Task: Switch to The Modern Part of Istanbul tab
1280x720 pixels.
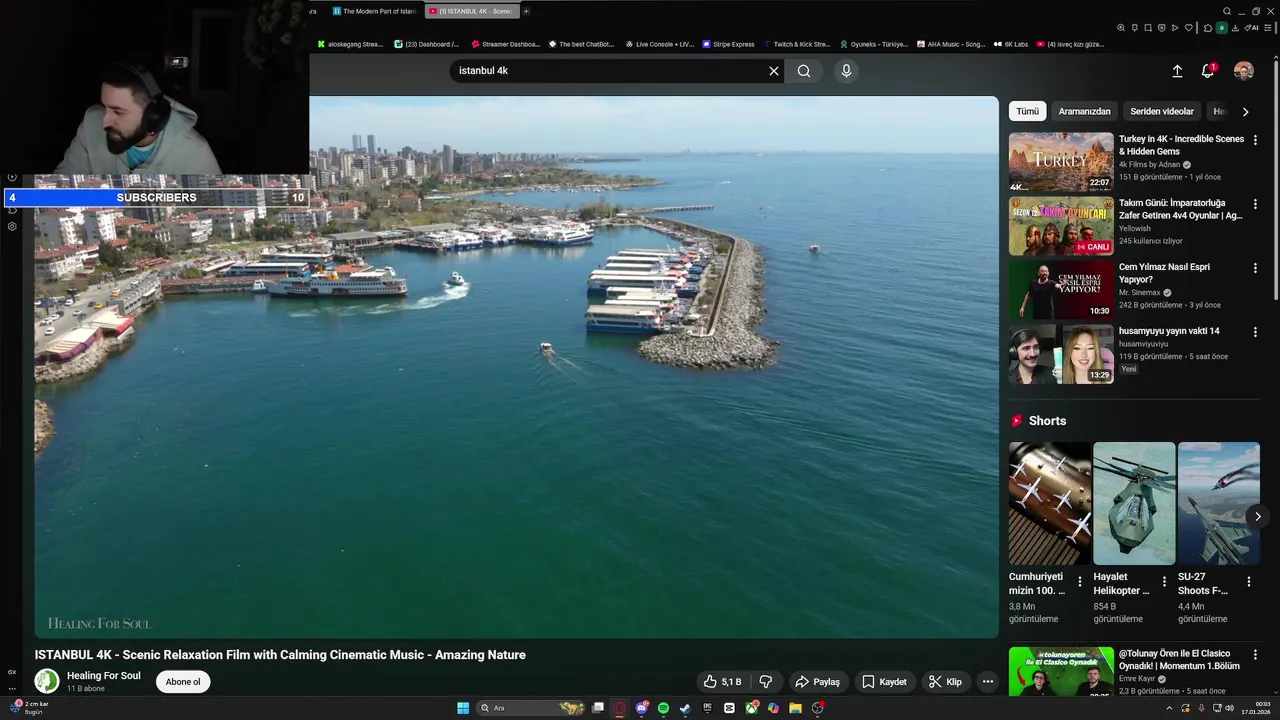Action: click(374, 11)
